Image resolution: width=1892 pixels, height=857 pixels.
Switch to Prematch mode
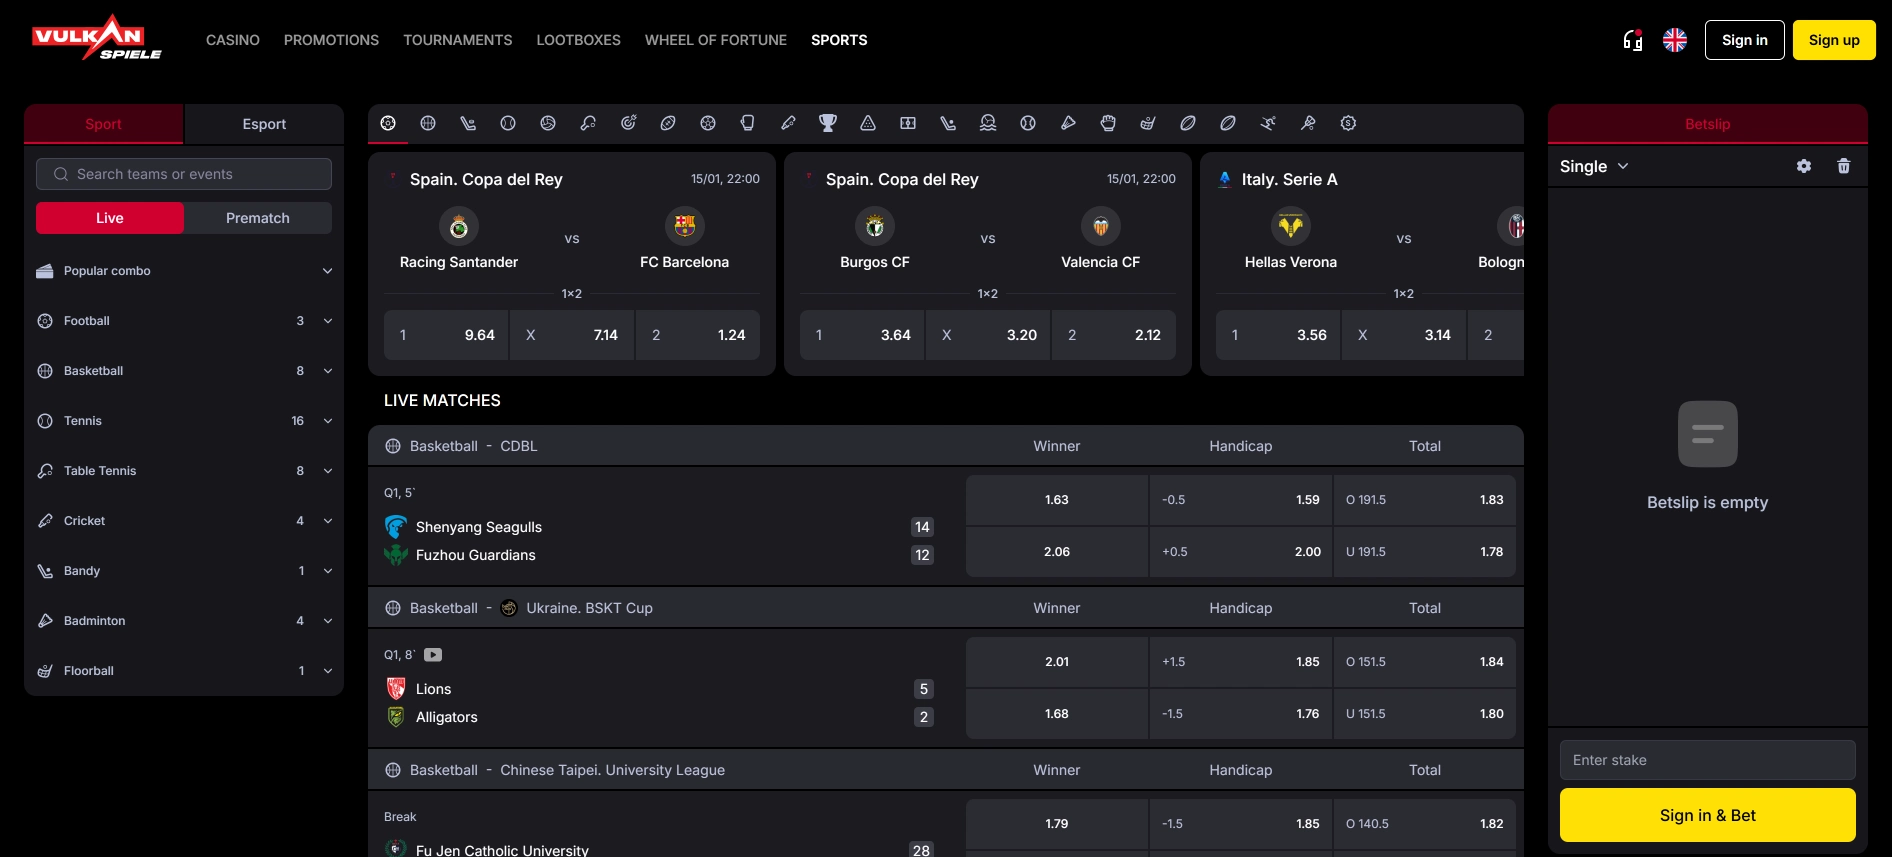click(258, 218)
